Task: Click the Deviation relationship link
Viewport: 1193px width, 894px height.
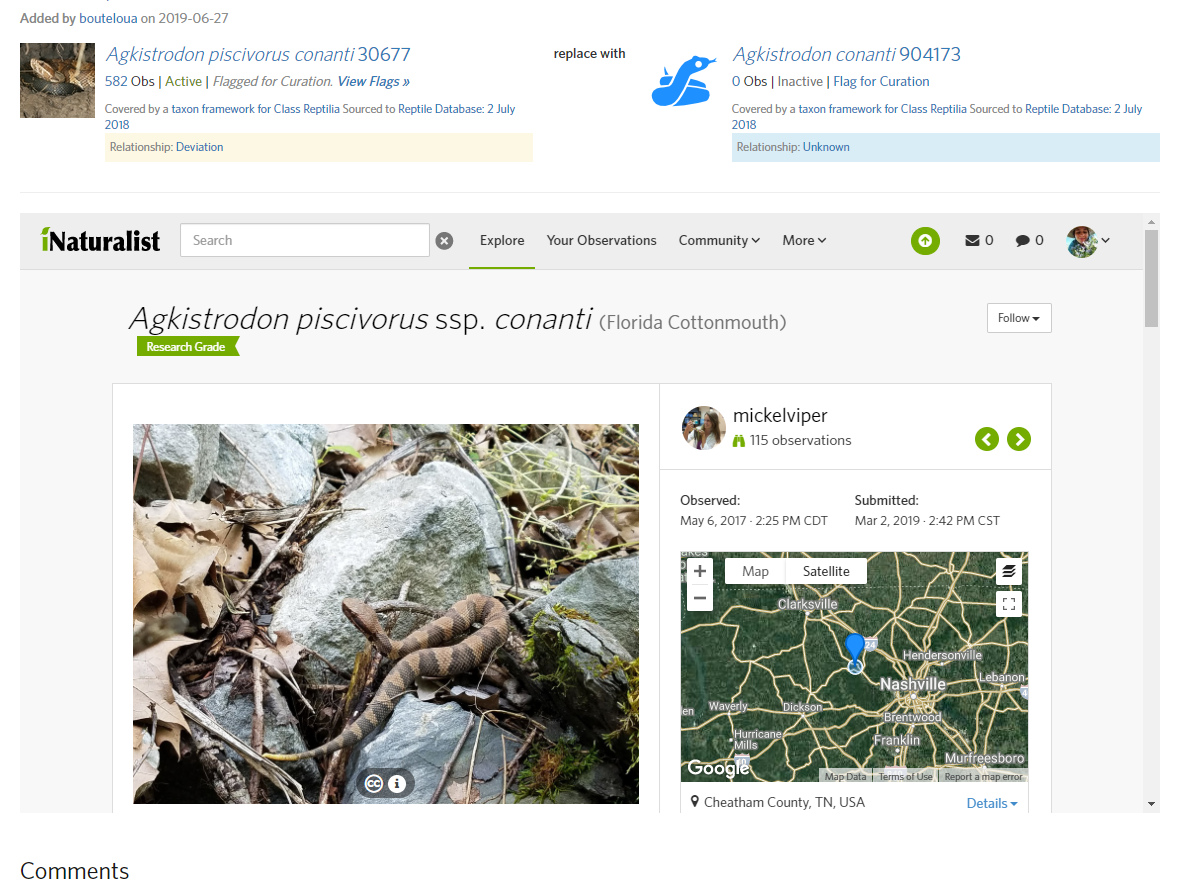Action: click(x=199, y=147)
